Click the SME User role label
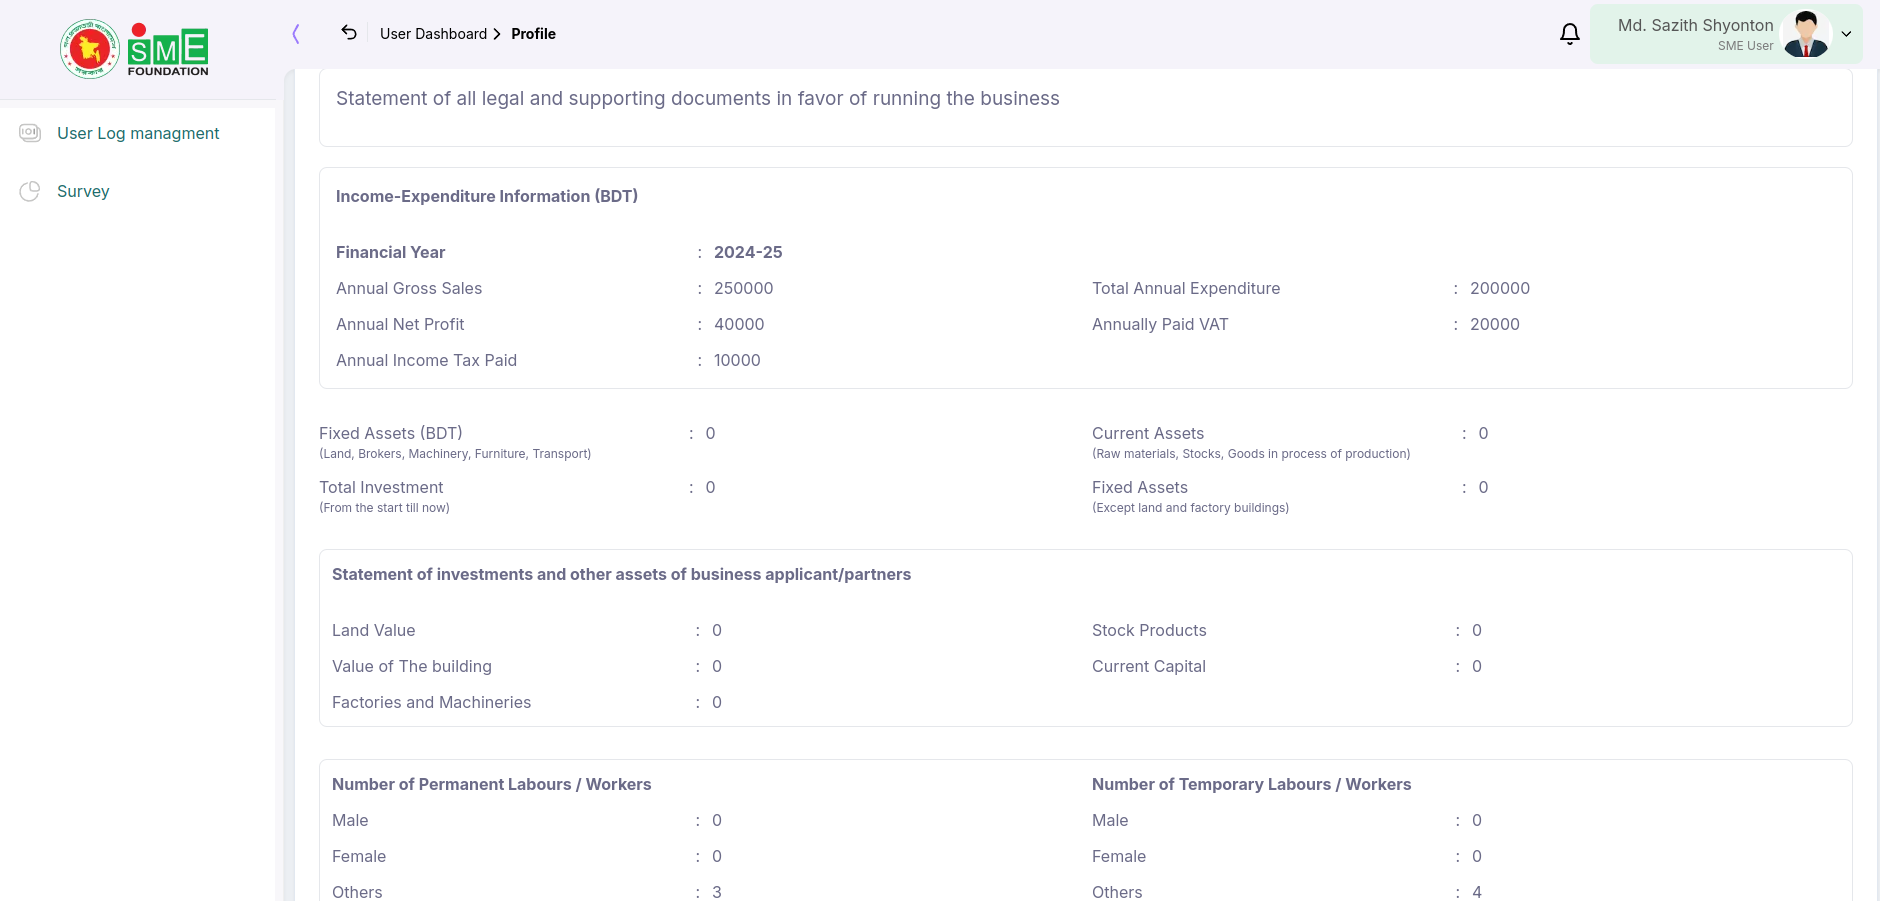The height and width of the screenshot is (901, 1880). 1745,46
